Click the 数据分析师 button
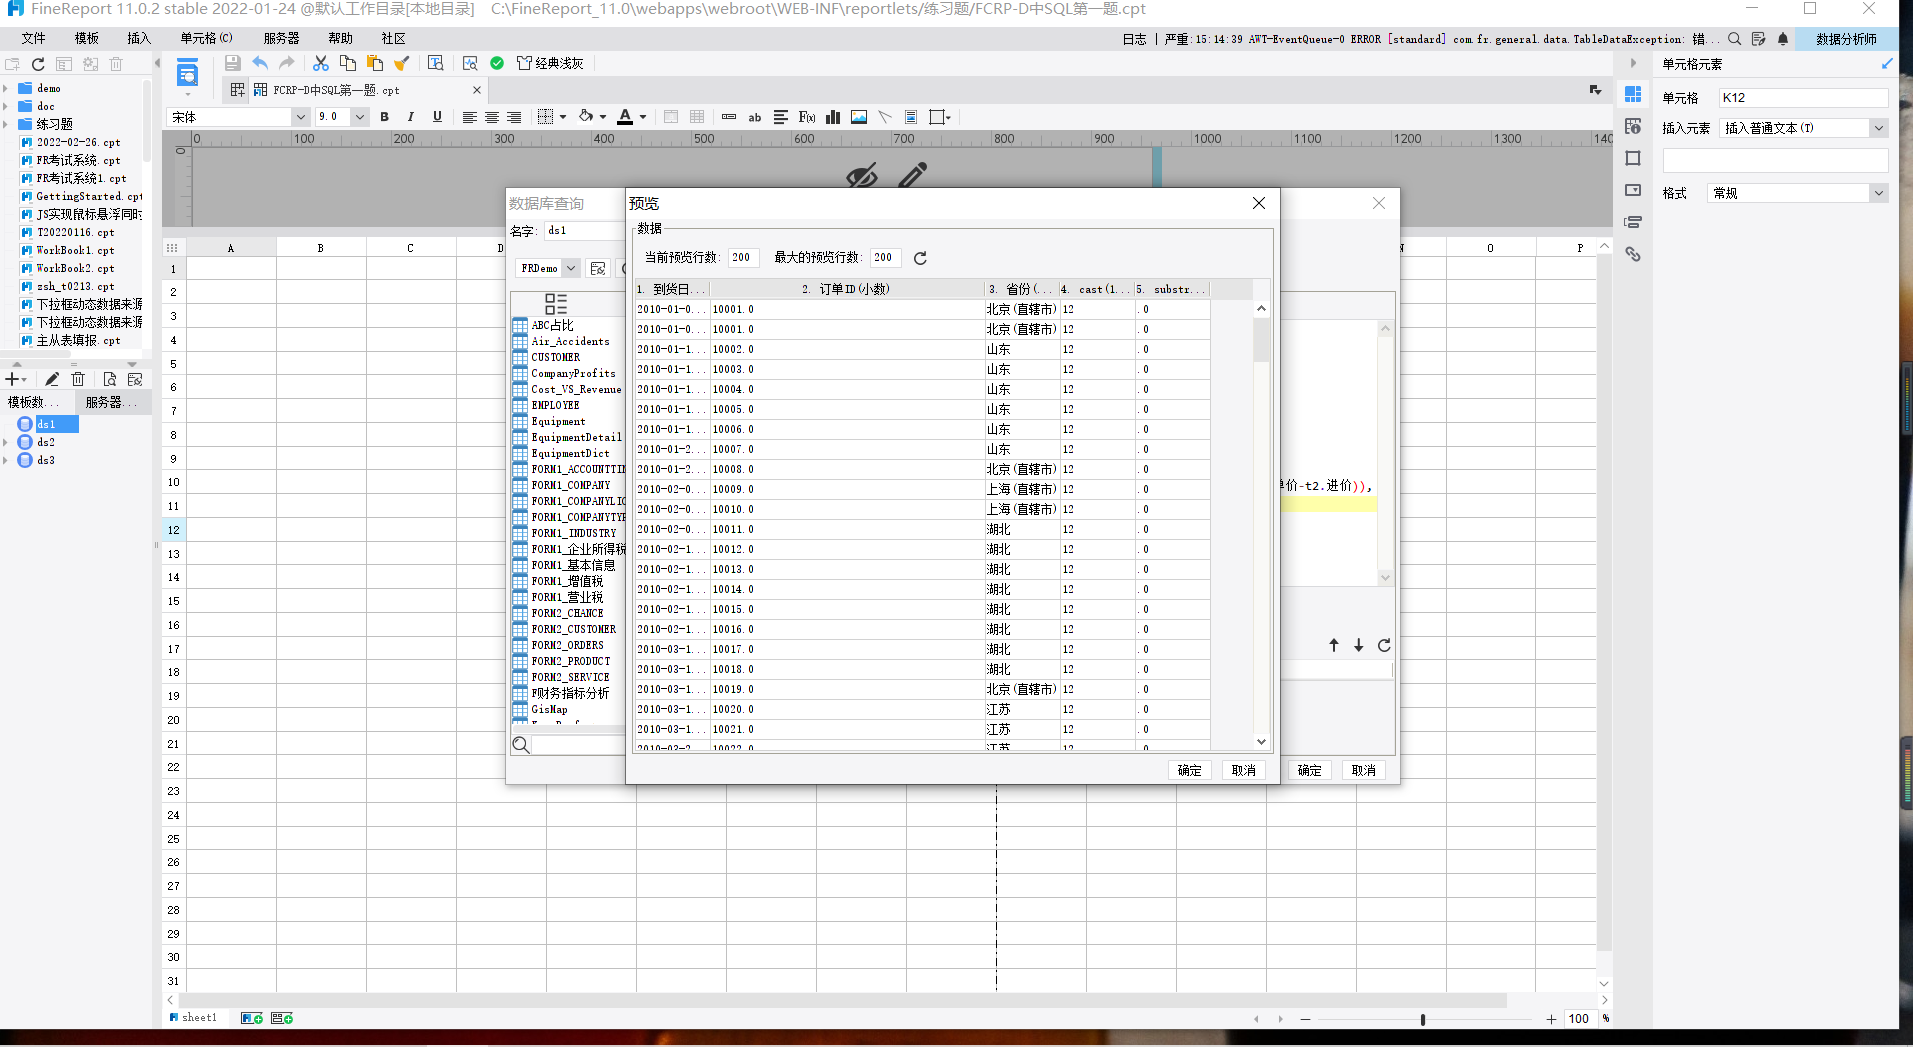This screenshot has height=1047, width=1913. coord(1846,39)
